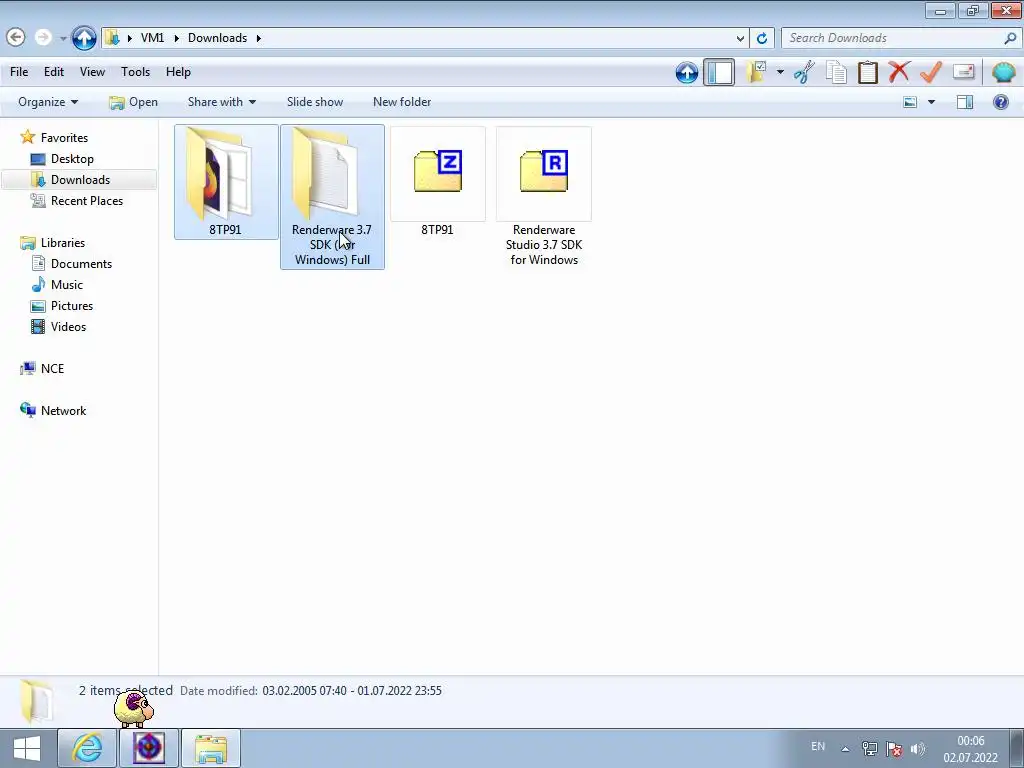Click the E-mail envelope icon
1024x768 pixels.
tap(964, 71)
